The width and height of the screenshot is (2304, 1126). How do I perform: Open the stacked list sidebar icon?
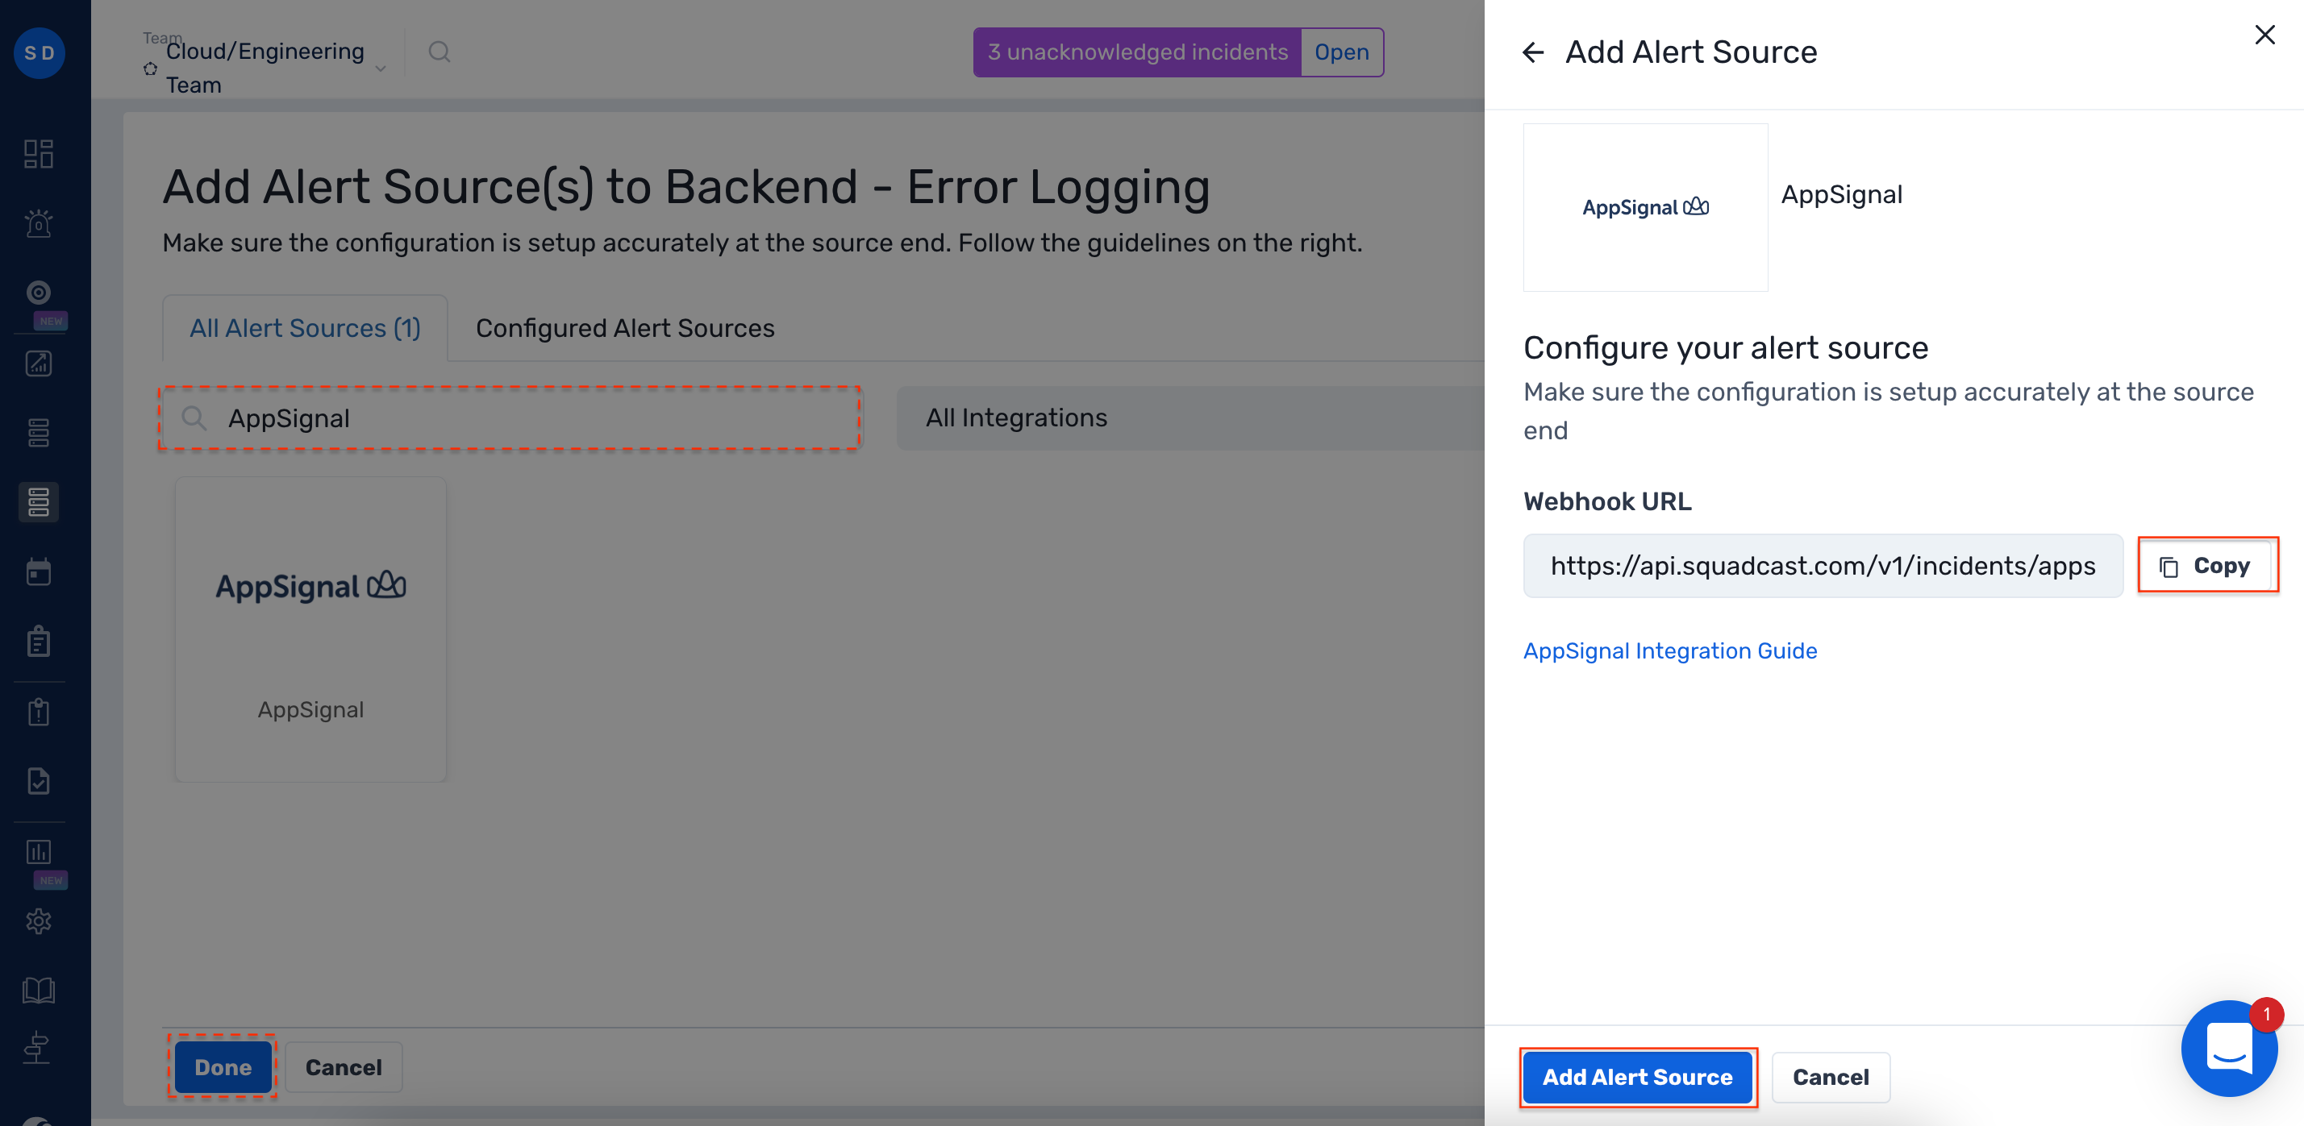[x=39, y=433]
